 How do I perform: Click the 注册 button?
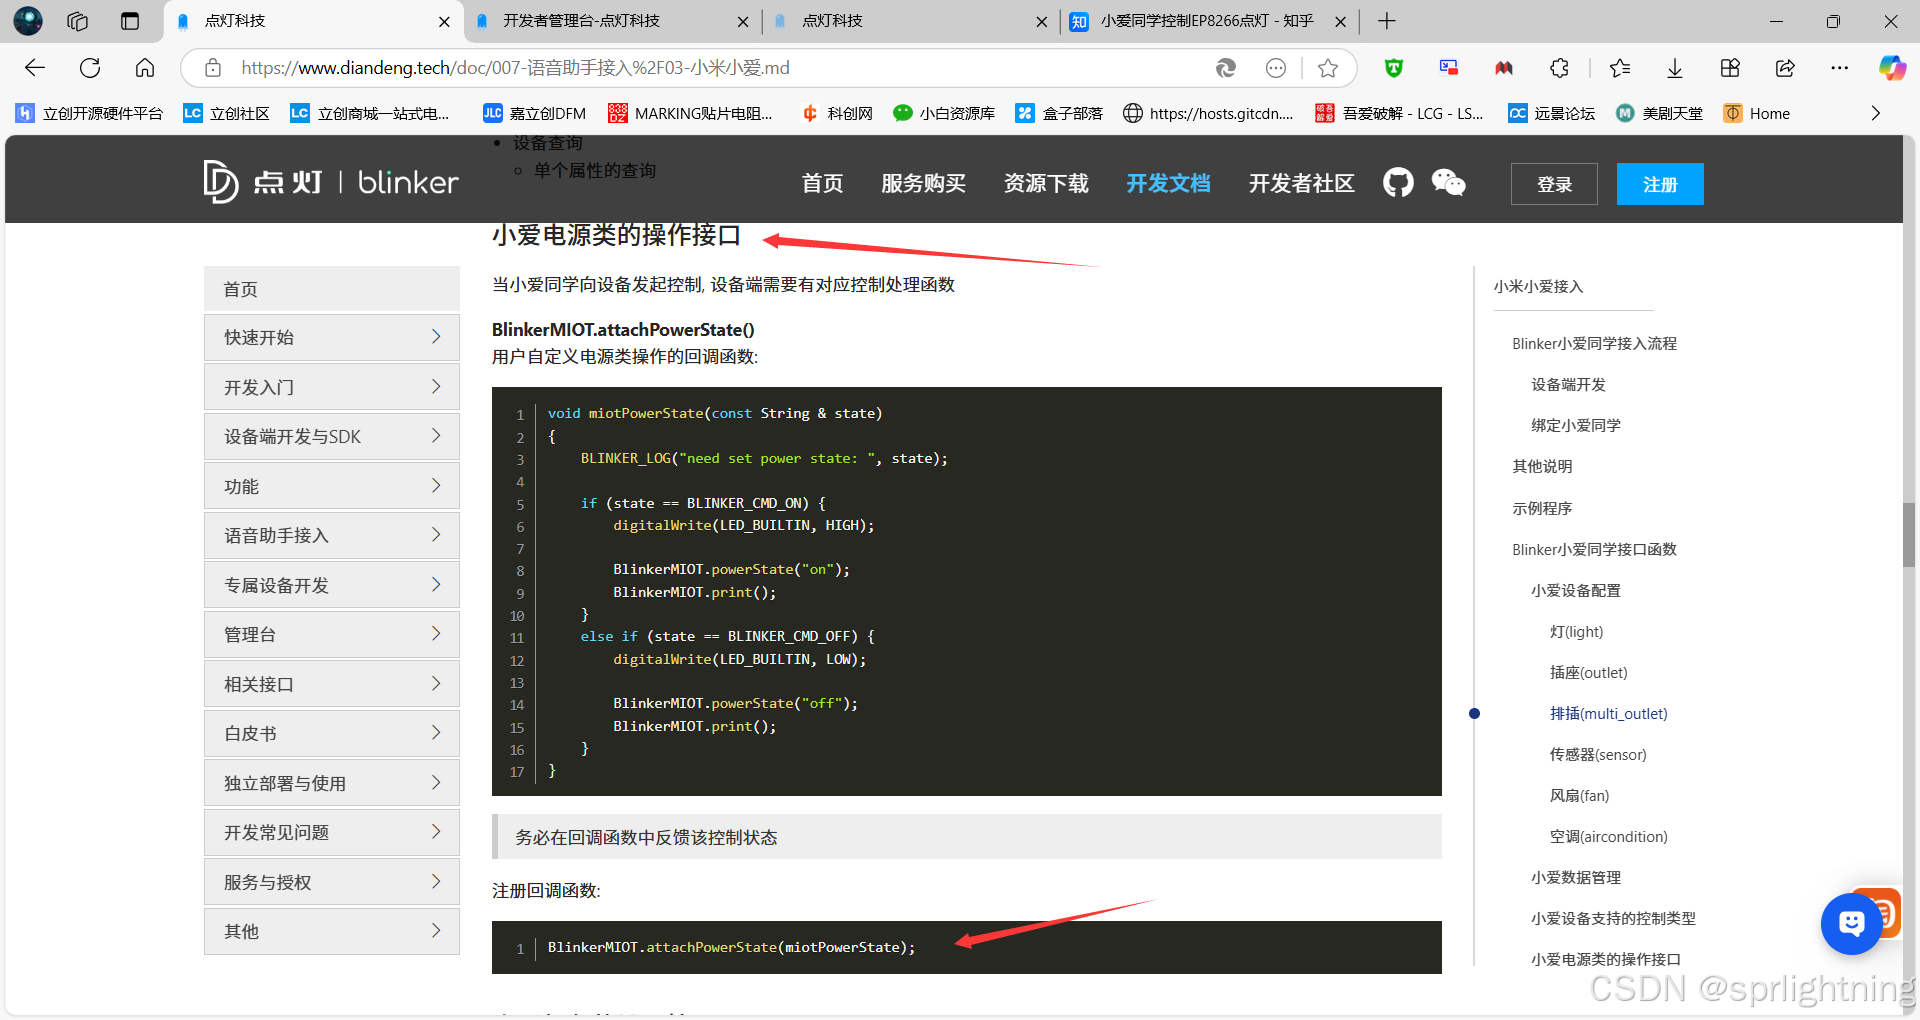coord(1660,184)
